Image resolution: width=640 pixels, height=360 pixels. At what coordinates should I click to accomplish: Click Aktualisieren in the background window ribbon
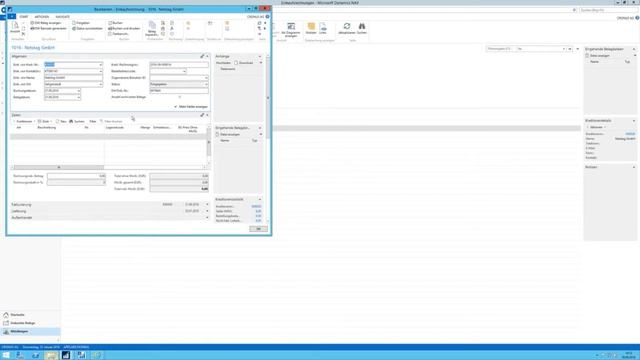347,29
